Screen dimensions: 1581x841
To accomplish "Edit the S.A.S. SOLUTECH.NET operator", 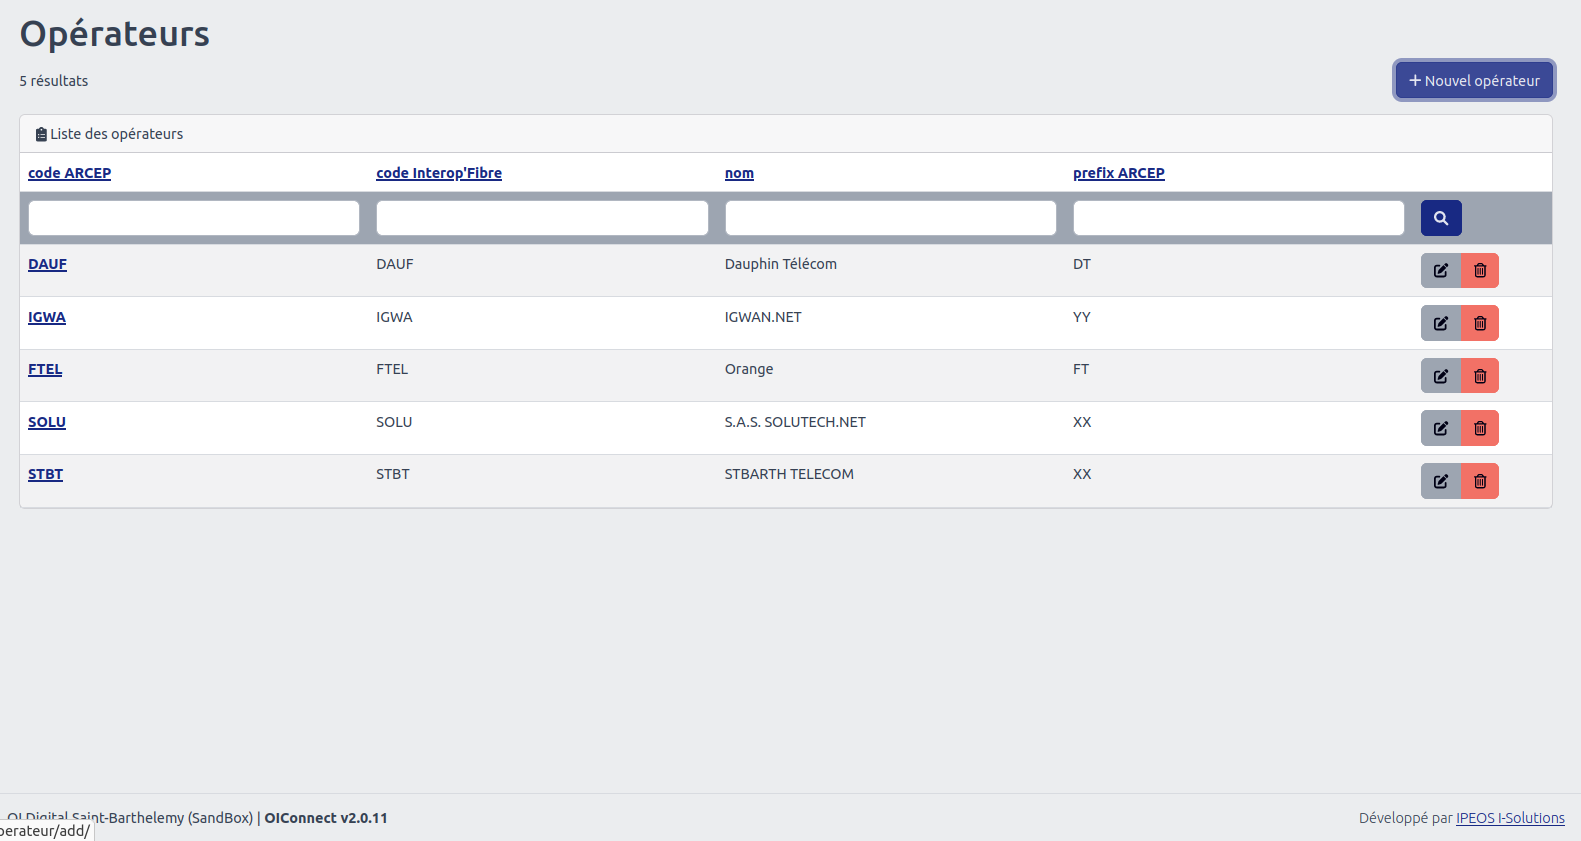I will (x=1440, y=428).
